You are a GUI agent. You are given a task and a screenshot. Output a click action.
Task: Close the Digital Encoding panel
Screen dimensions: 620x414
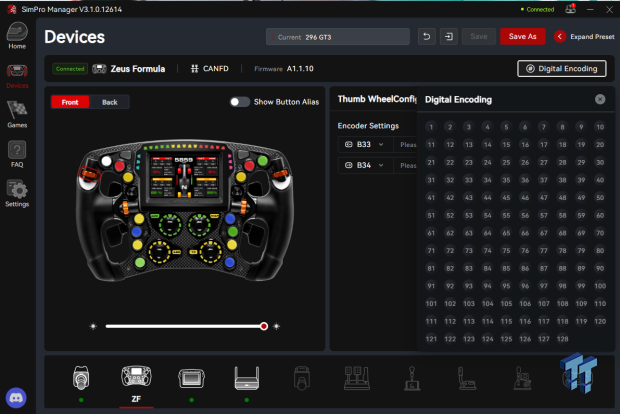(x=600, y=99)
